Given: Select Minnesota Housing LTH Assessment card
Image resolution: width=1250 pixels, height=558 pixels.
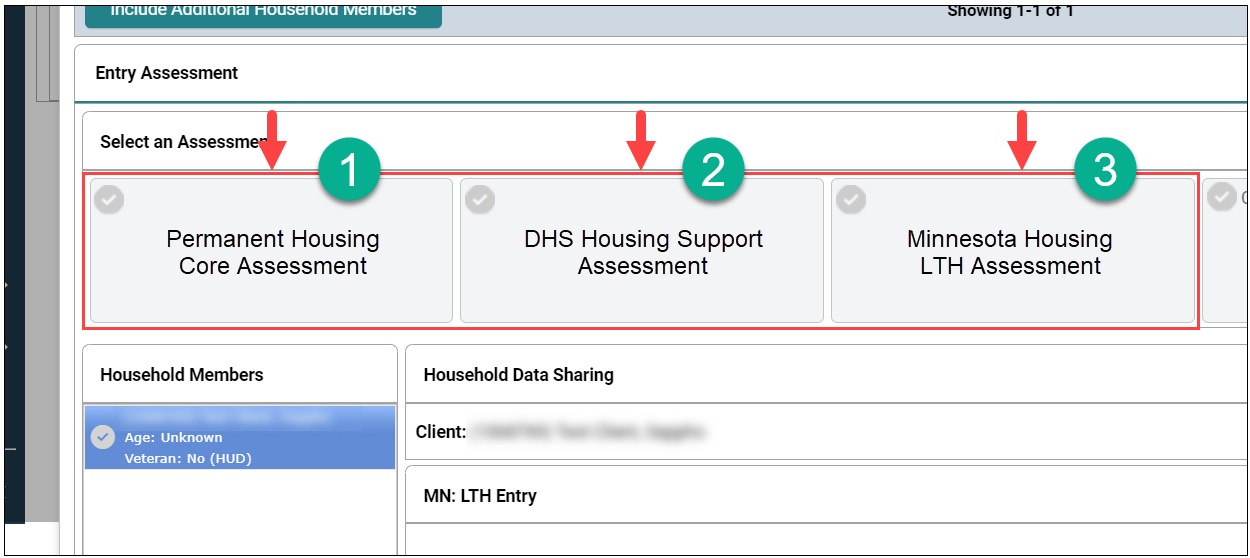Looking at the screenshot, I should click(1013, 251).
